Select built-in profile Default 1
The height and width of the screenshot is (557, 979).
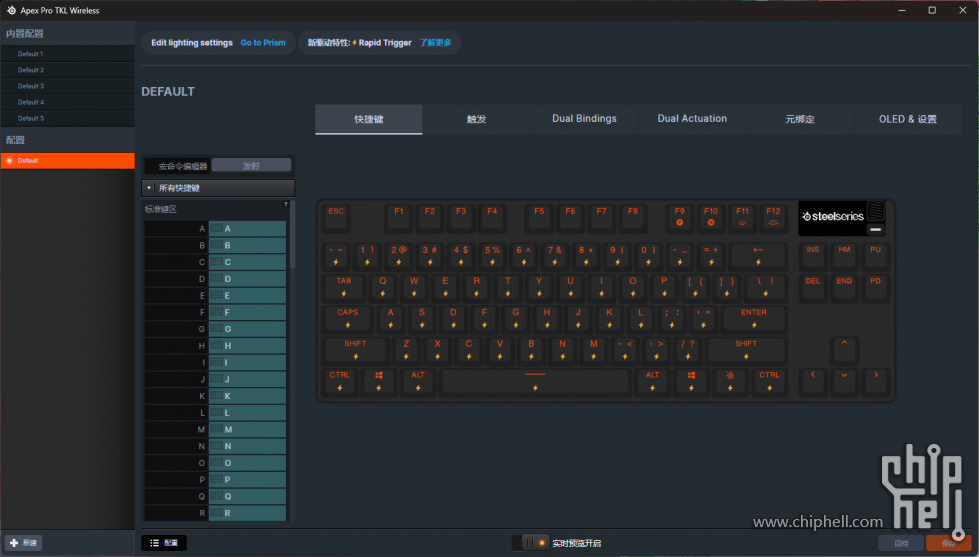coord(67,54)
